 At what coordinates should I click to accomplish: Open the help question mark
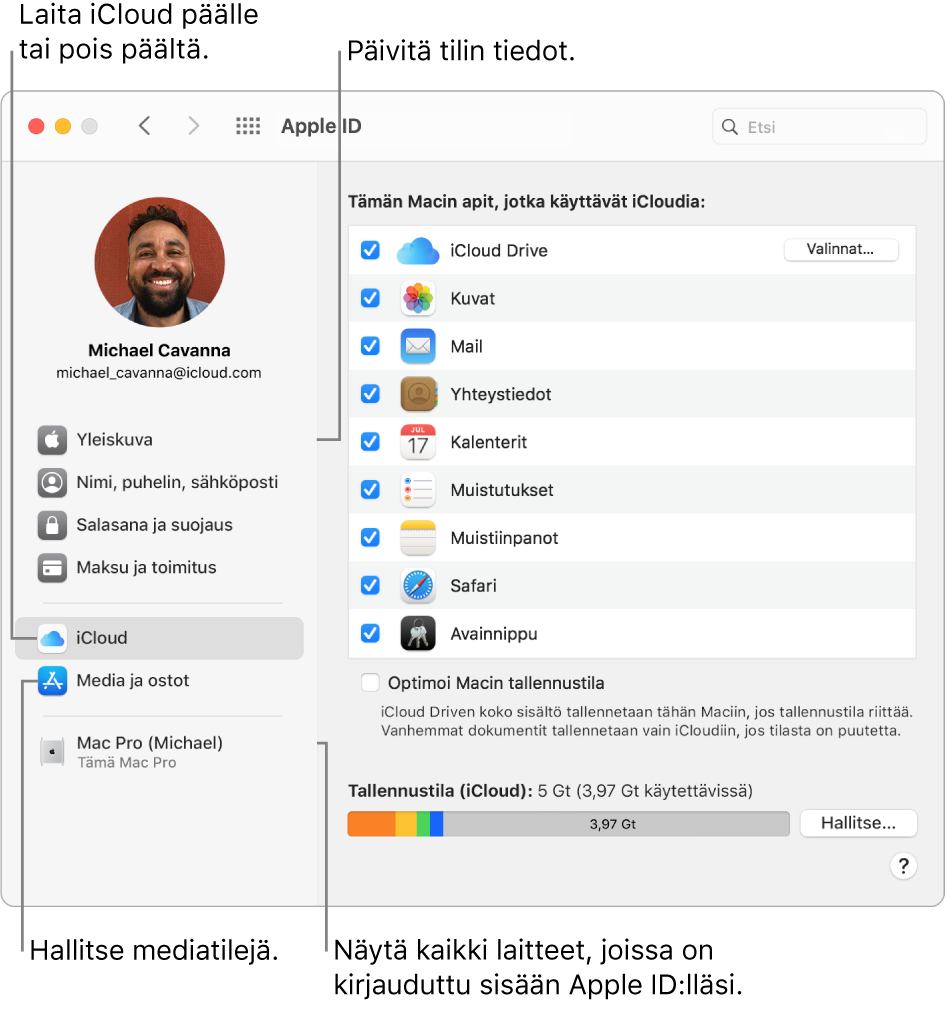(x=903, y=866)
